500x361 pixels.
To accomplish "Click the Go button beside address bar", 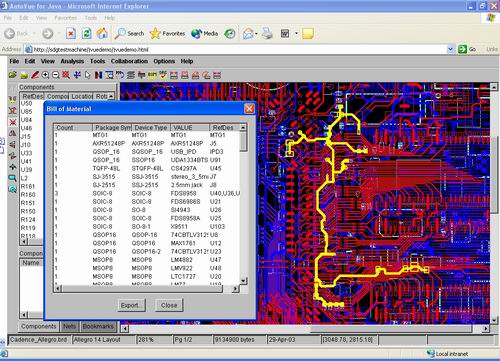I will [467, 49].
